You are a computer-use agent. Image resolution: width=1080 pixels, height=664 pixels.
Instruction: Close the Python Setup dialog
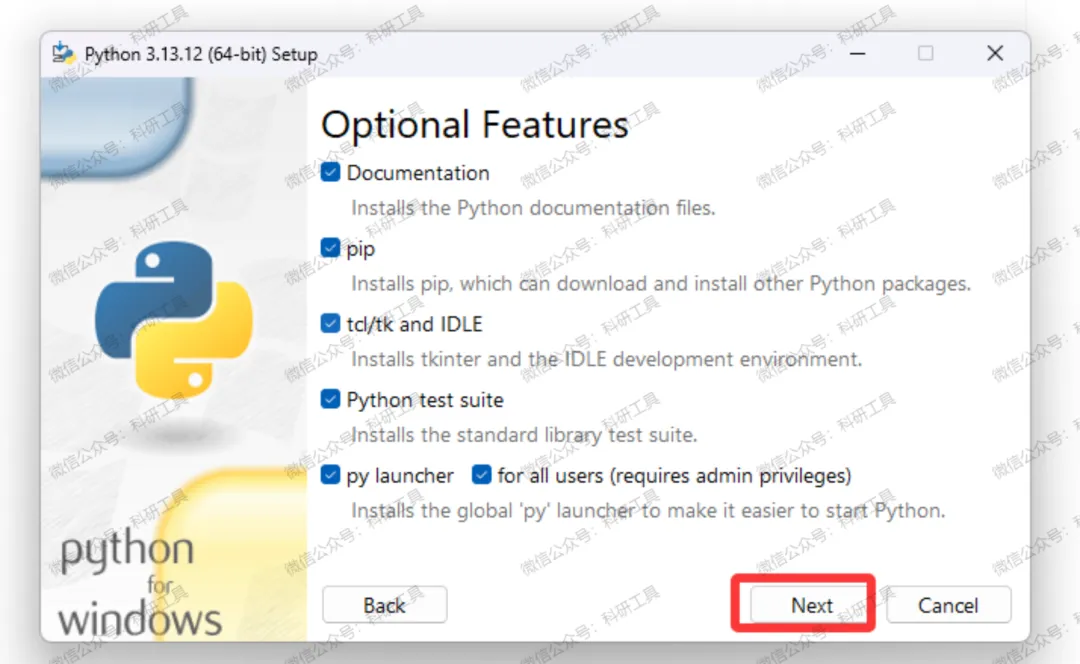(994, 53)
